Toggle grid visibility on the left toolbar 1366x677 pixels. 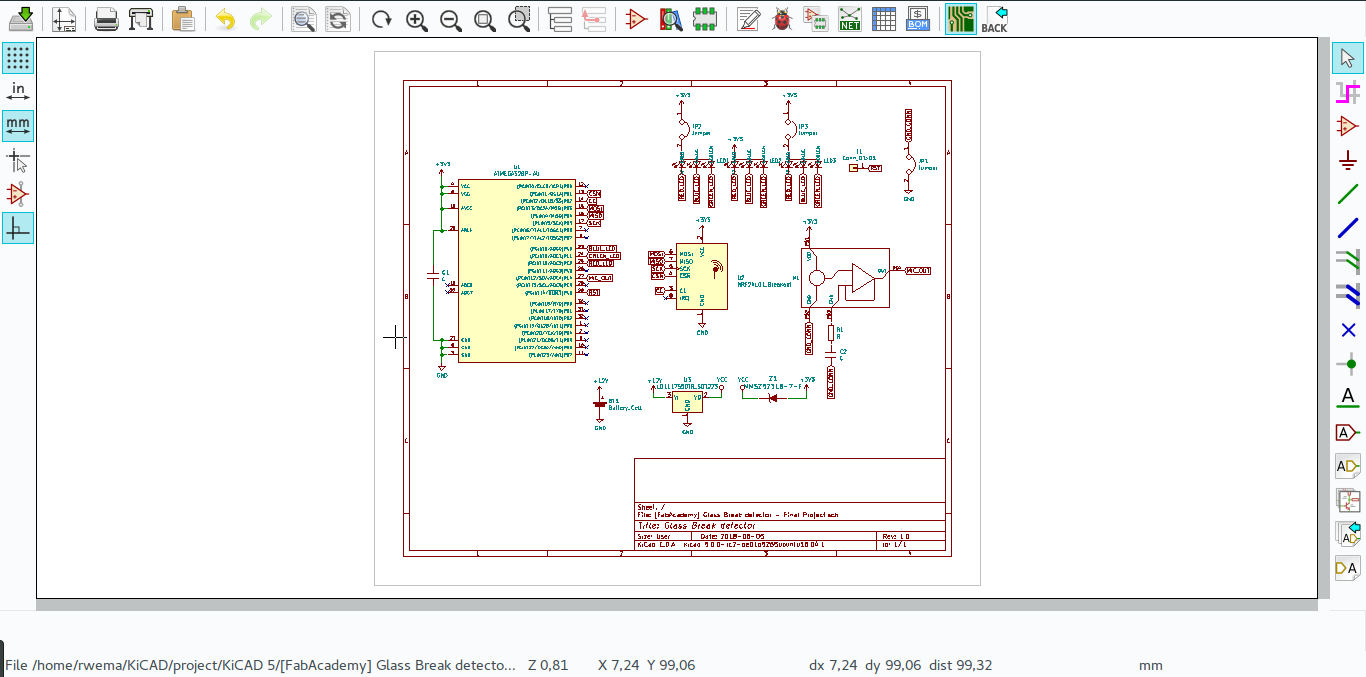click(17, 57)
